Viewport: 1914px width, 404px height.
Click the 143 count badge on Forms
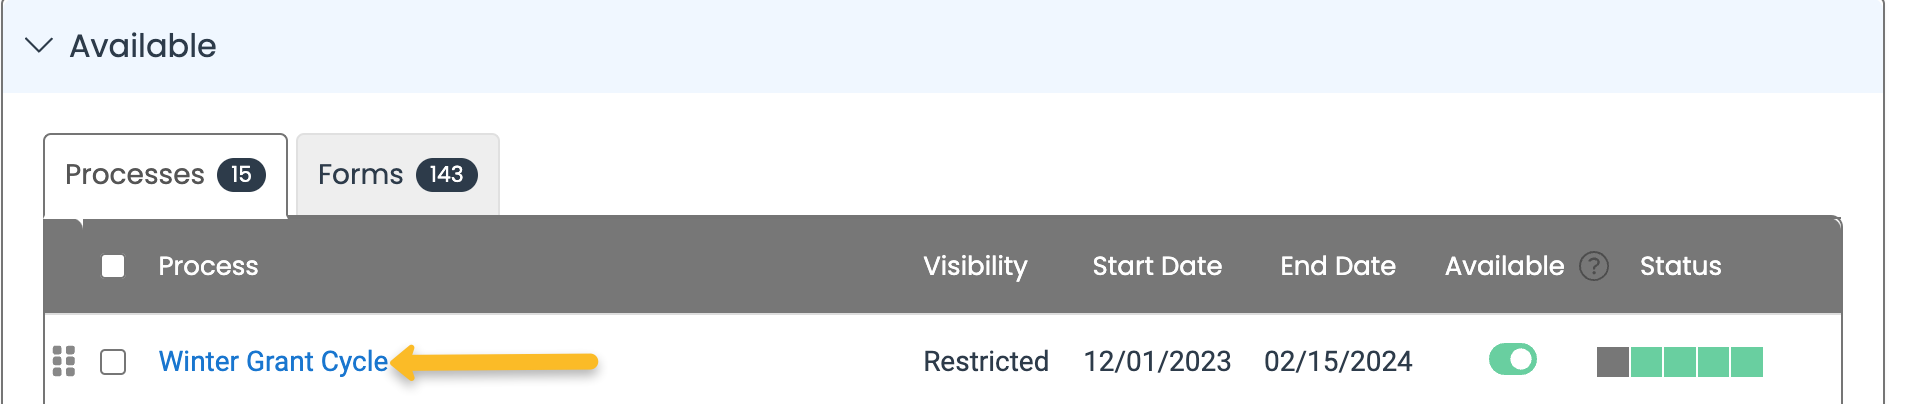pos(446,174)
